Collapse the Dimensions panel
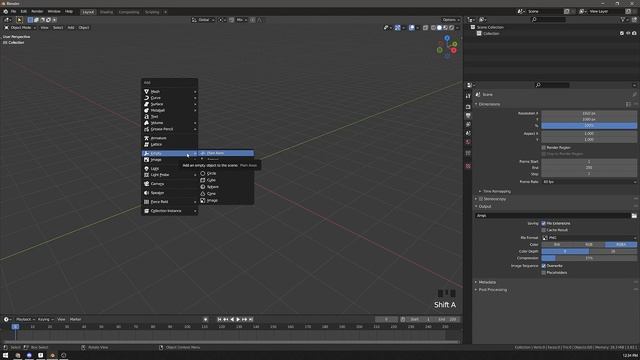Viewport: 640px width, 360px height. [489, 104]
